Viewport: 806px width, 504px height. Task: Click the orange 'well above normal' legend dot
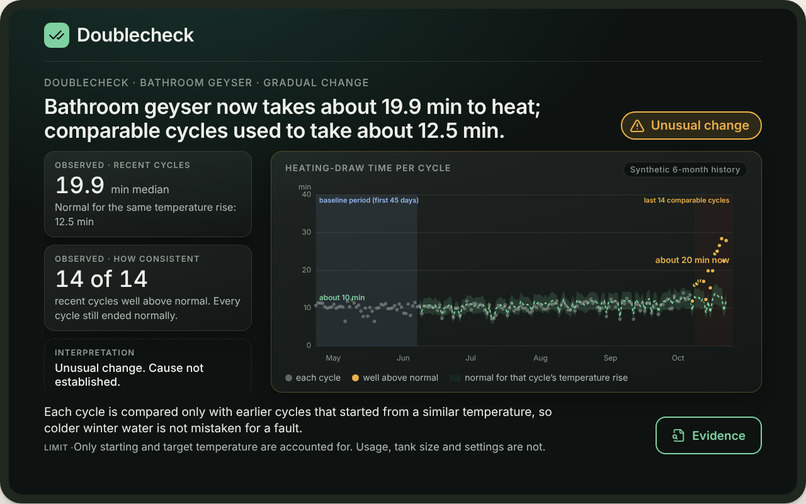tap(355, 378)
